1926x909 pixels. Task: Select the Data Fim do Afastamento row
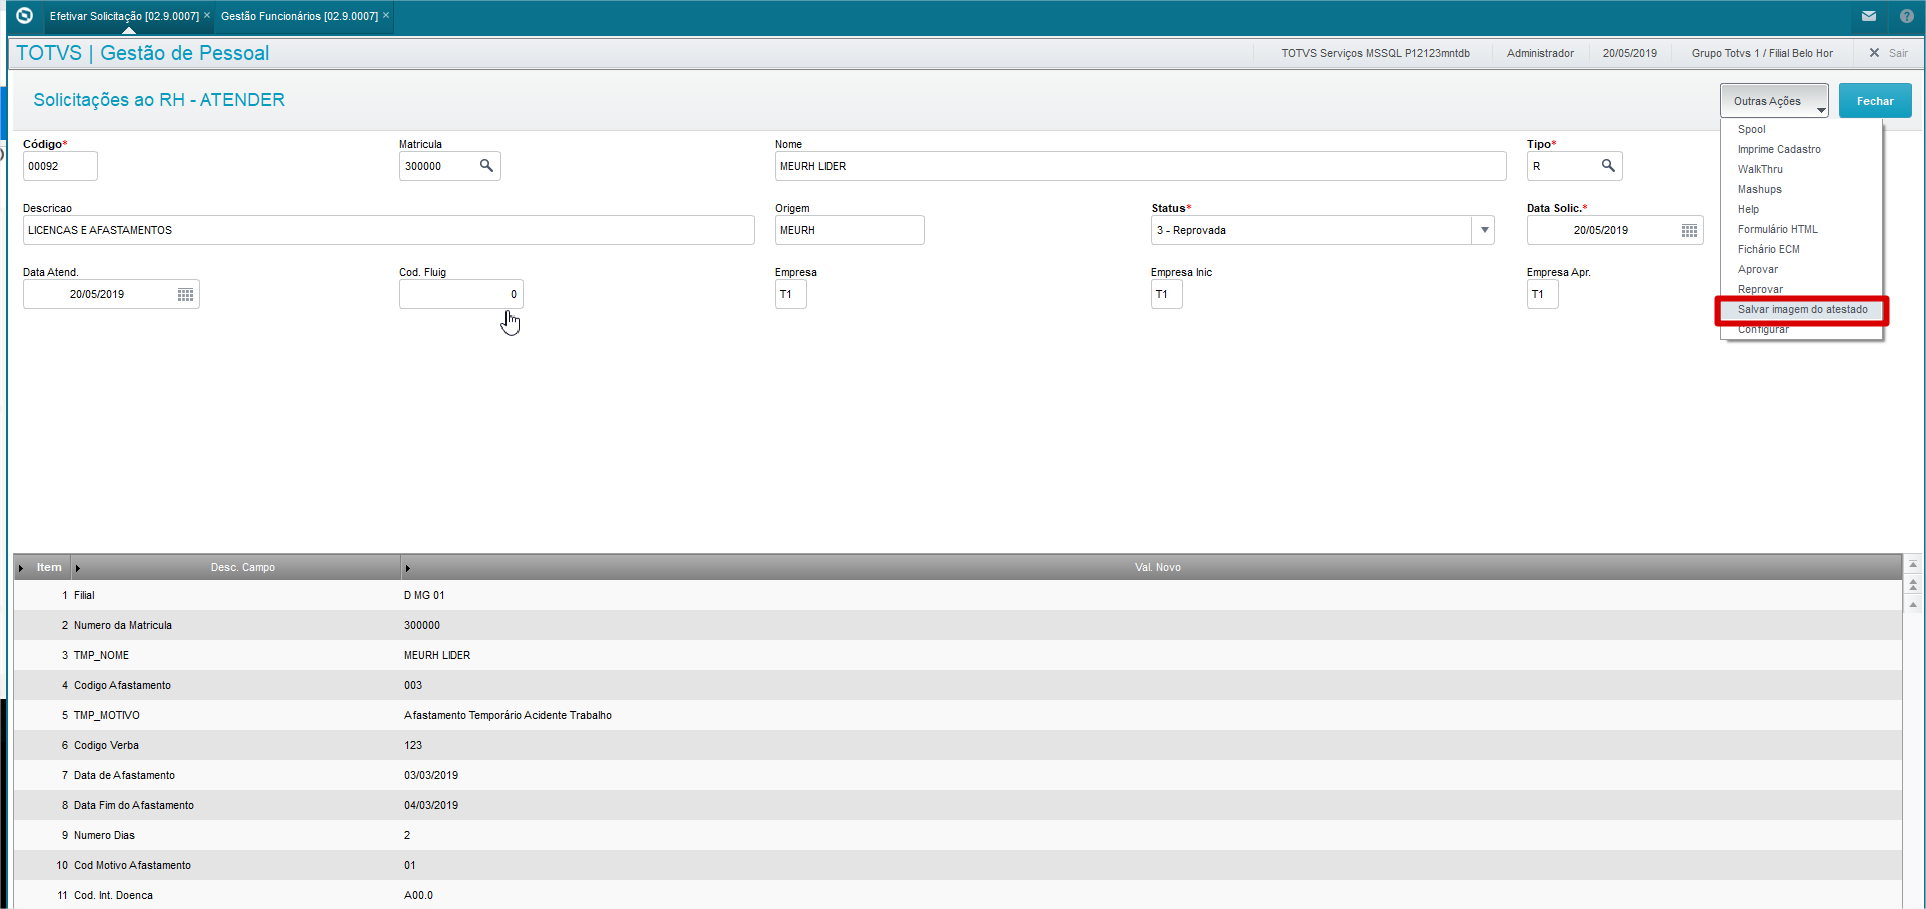pos(958,805)
